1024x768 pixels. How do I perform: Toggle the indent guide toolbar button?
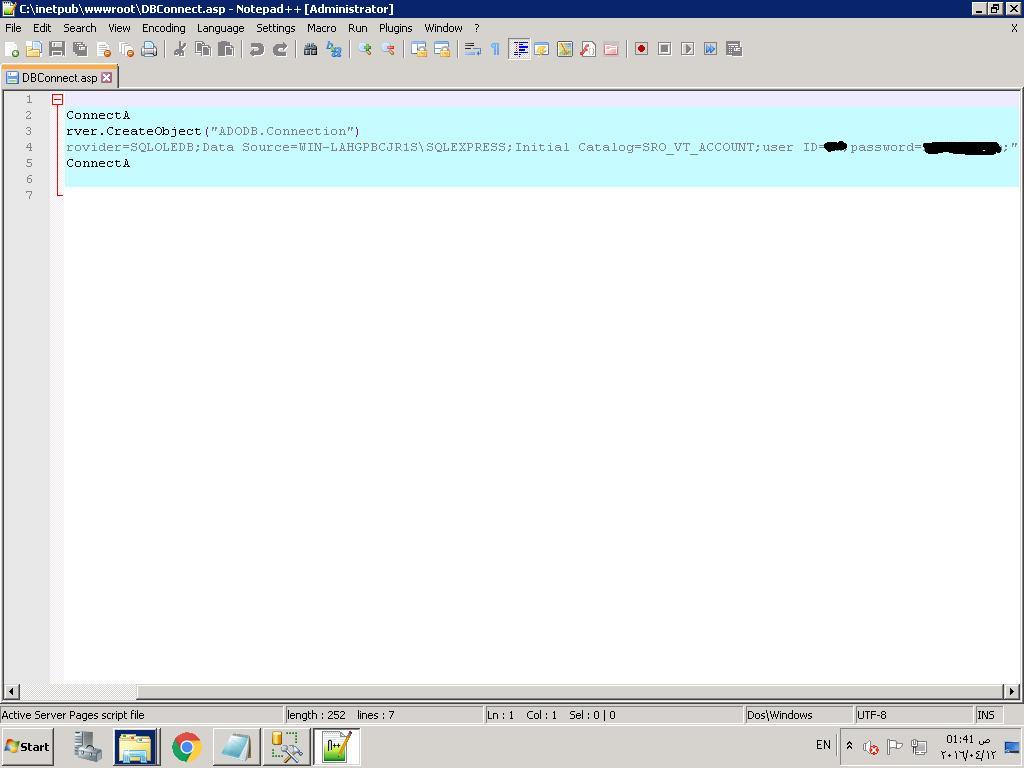(x=519, y=49)
